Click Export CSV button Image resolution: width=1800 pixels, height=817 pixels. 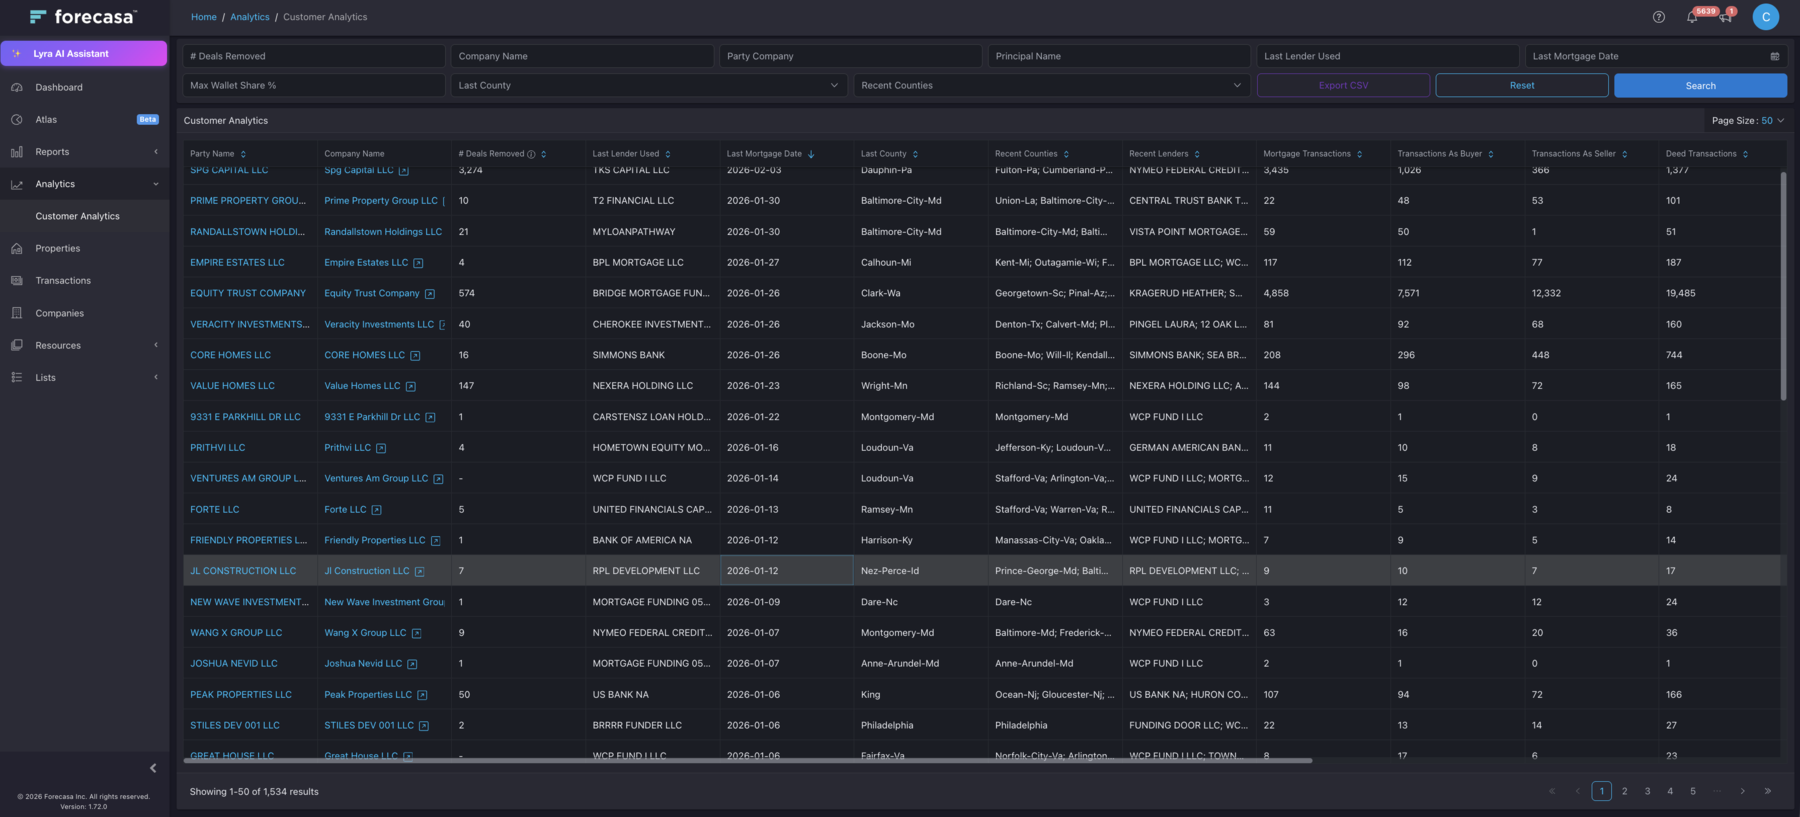point(1343,85)
